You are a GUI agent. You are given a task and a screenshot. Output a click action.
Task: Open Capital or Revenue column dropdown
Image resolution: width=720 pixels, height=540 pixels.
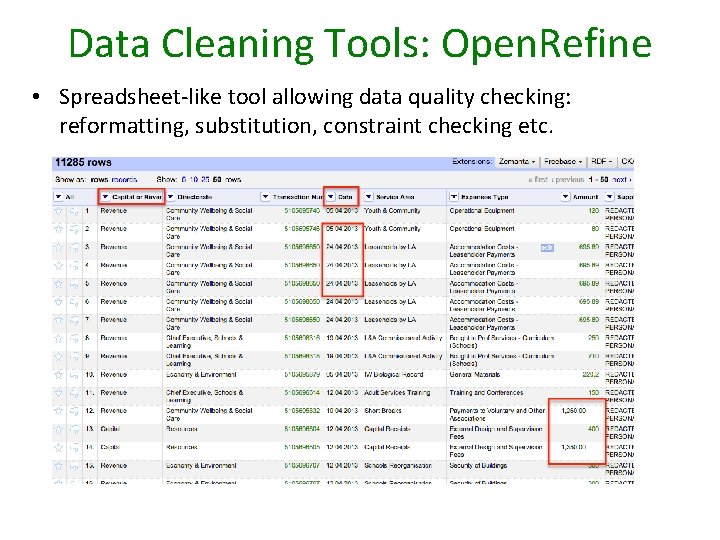[x=106, y=197]
